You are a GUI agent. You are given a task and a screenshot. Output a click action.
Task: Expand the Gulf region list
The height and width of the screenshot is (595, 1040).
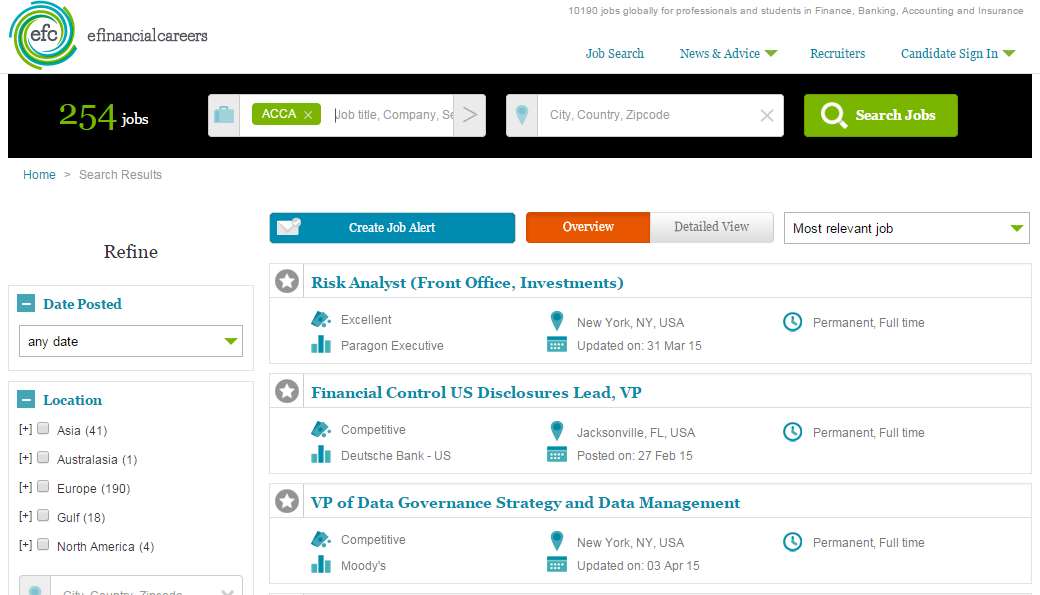pos(25,516)
